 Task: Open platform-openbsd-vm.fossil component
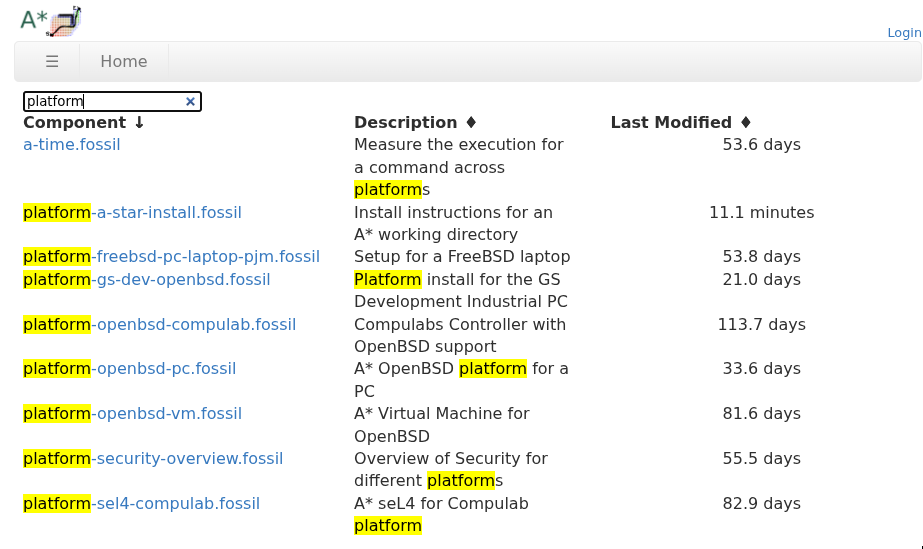[132, 414]
